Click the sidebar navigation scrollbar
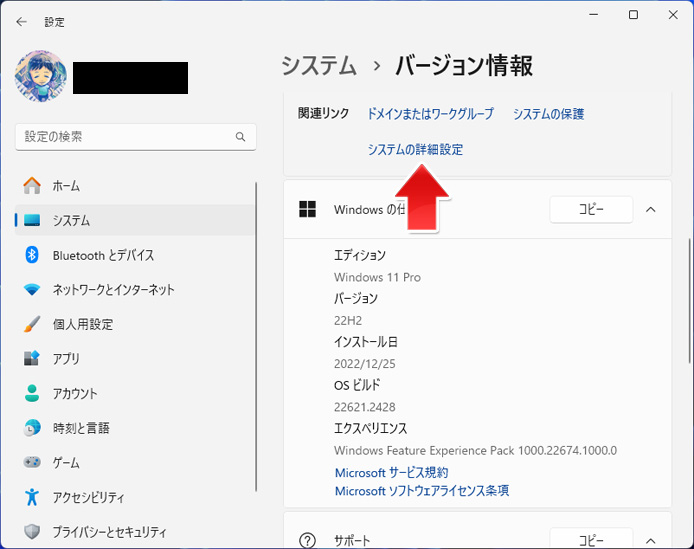The width and height of the screenshot is (694, 549). [x=256, y=336]
